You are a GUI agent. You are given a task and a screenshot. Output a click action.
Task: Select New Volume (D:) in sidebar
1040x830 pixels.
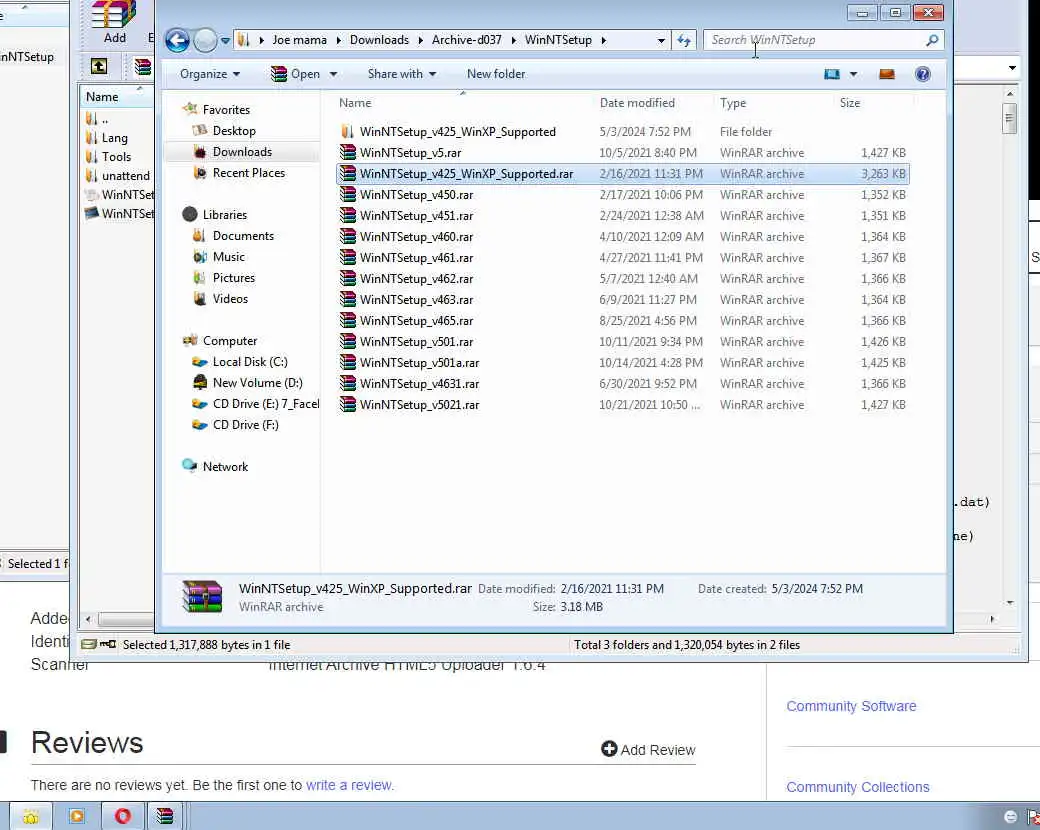tap(257, 383)
